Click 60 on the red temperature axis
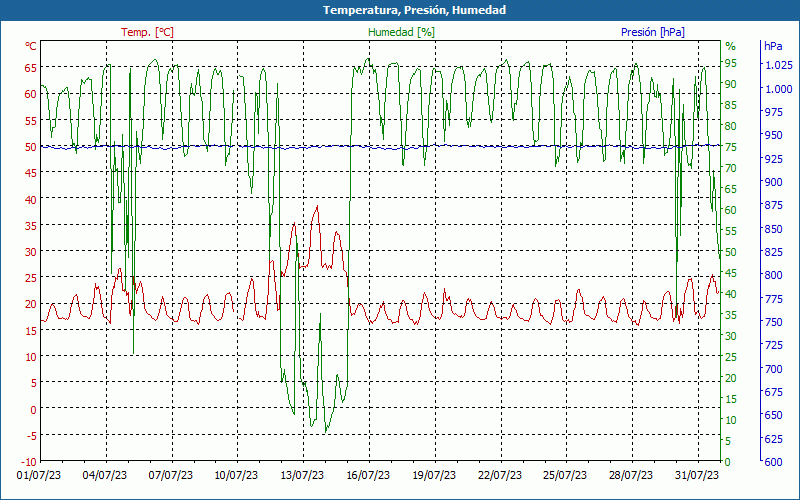 tap(31, 94)
